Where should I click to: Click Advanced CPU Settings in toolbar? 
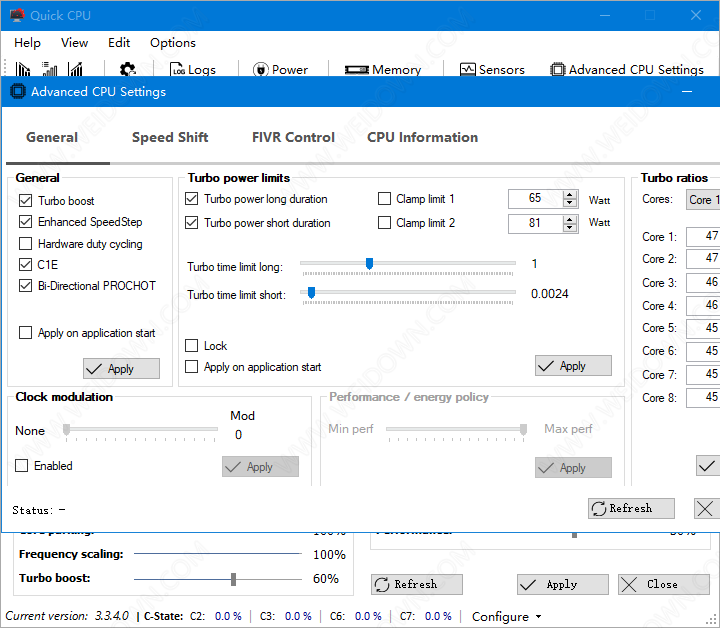[x=627, y=70]
